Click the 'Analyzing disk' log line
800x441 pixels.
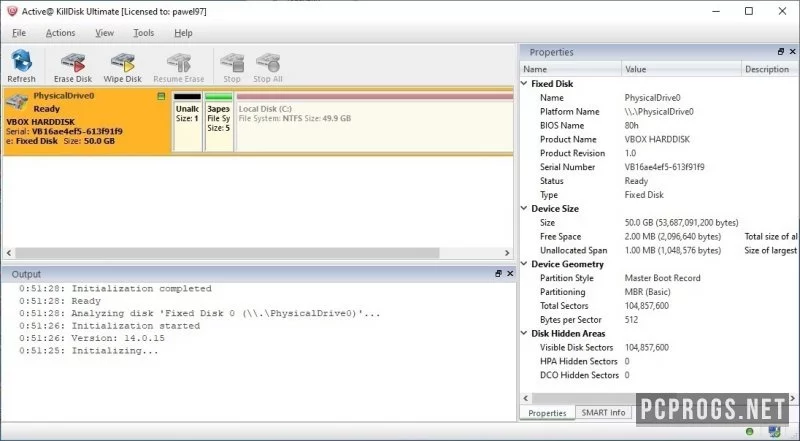(x=199, y=313)
